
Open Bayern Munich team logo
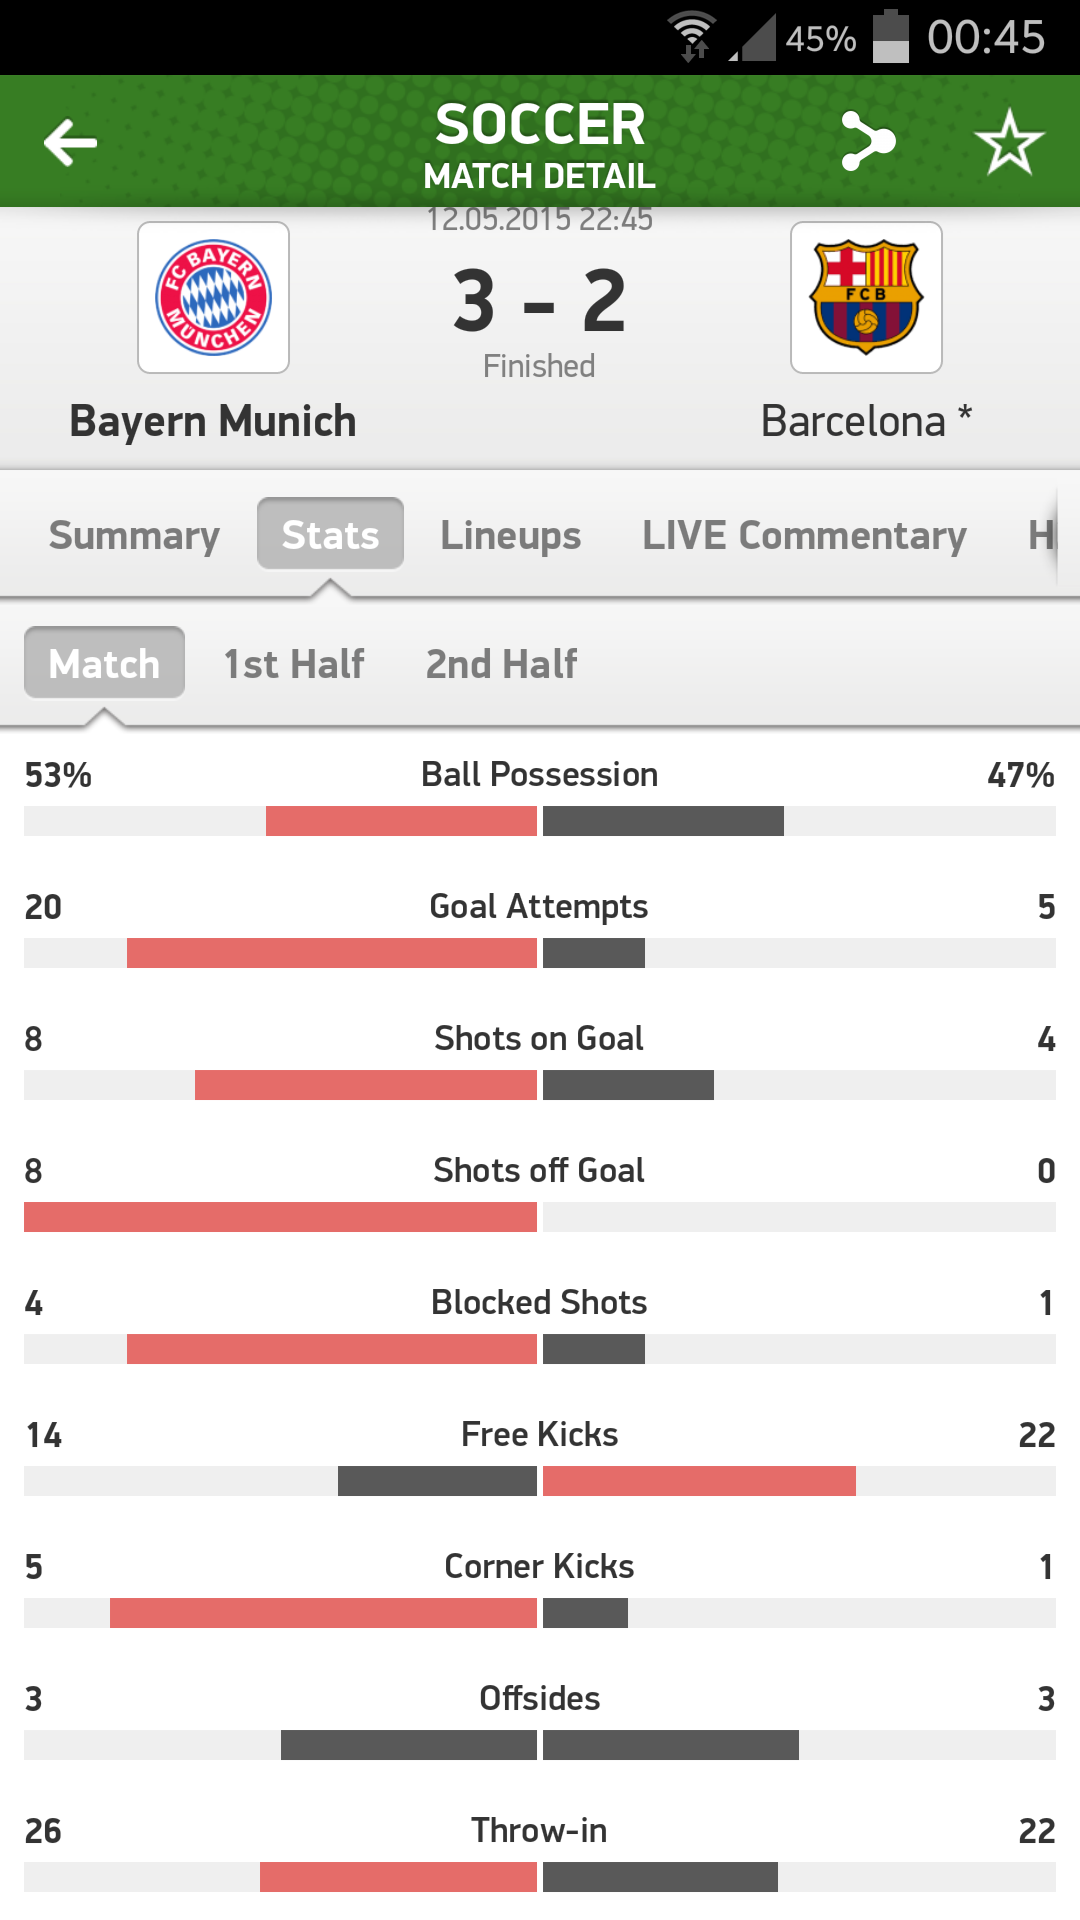coord(213,298)
